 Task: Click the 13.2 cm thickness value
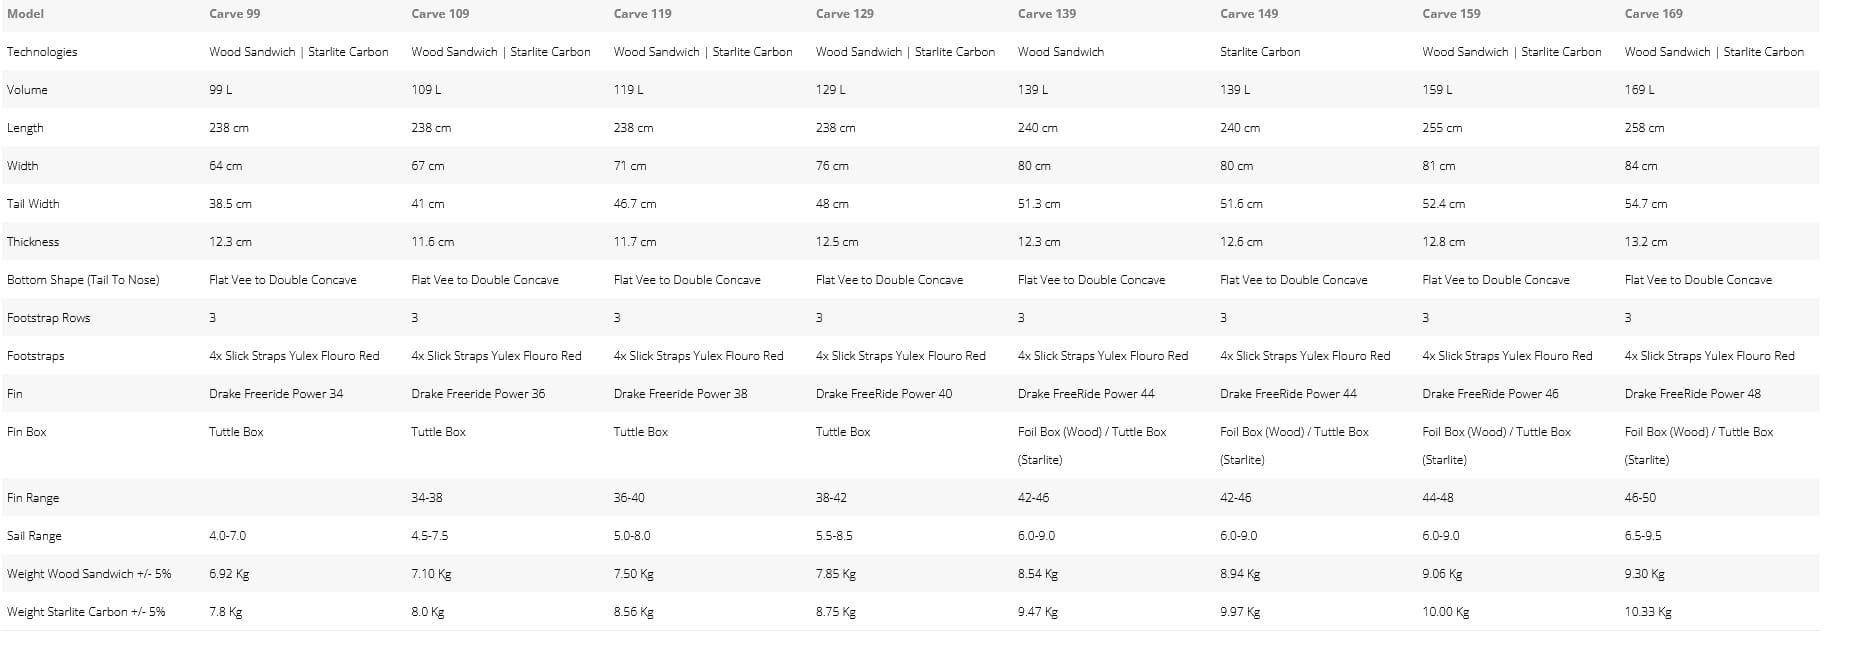click(x=1645, y=242)
